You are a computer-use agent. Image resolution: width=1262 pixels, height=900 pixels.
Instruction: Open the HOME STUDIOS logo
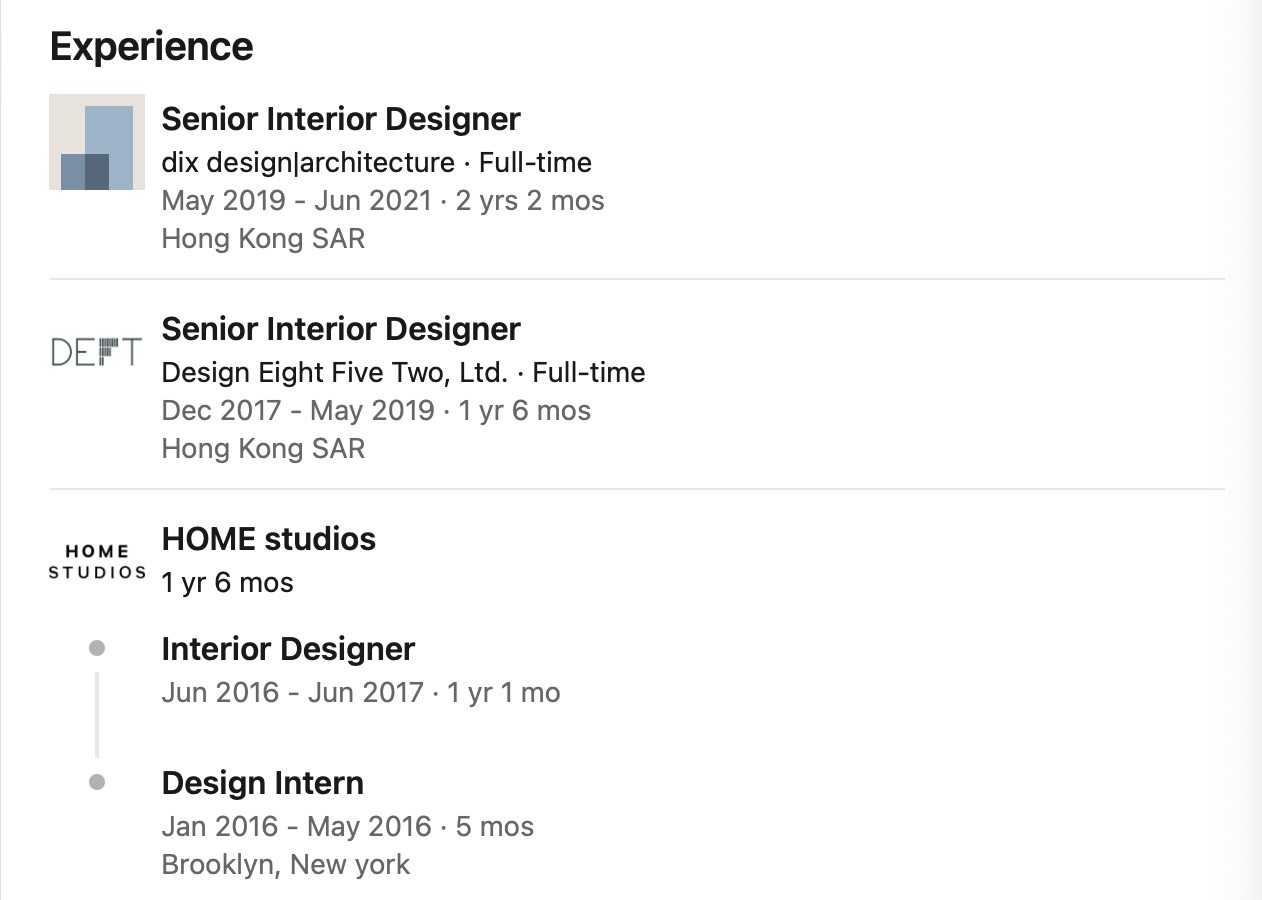pos(97,562)
